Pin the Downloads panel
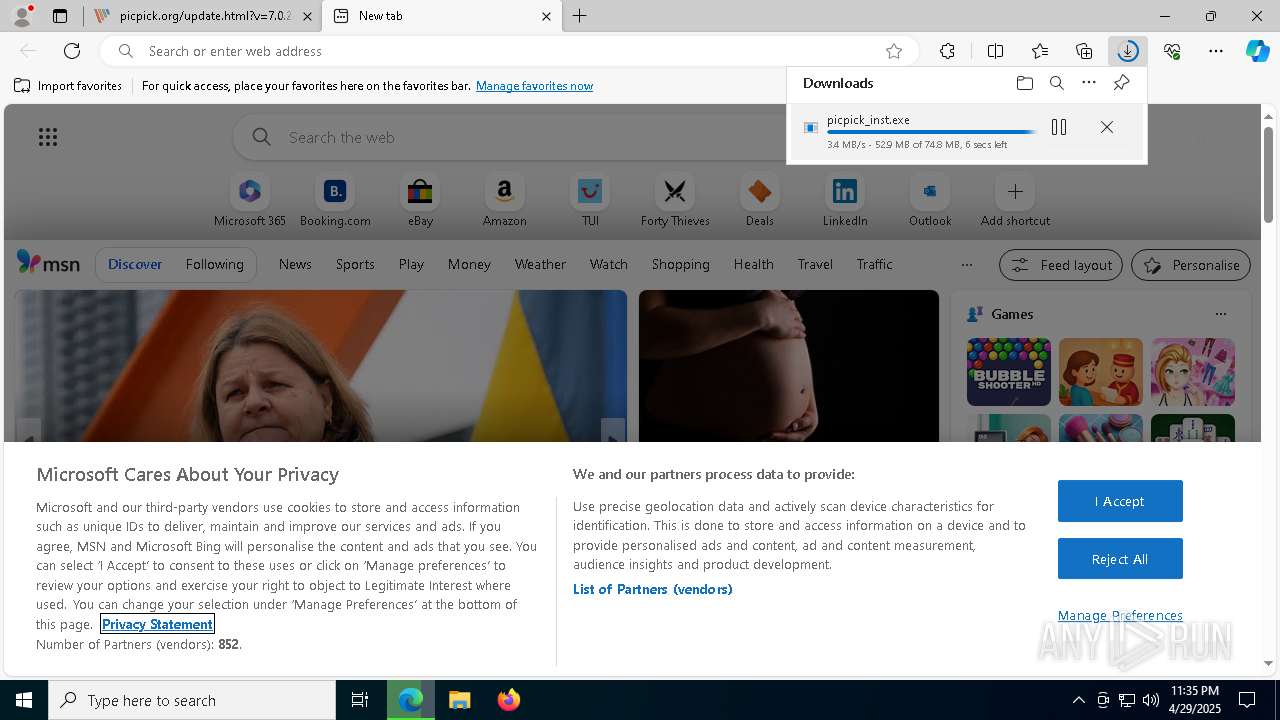 (1121, 83)
